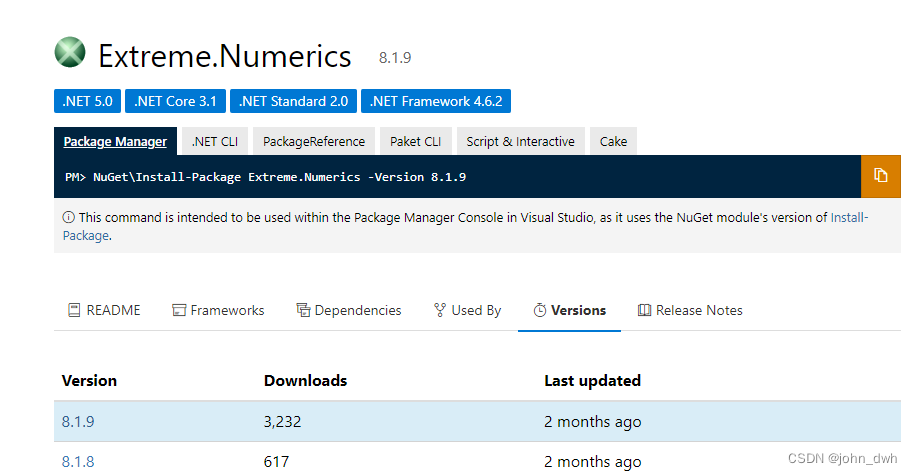912x475 pixels.
Task: Click the .NET Standard 2.0 badge
Action: pos(293,101)
